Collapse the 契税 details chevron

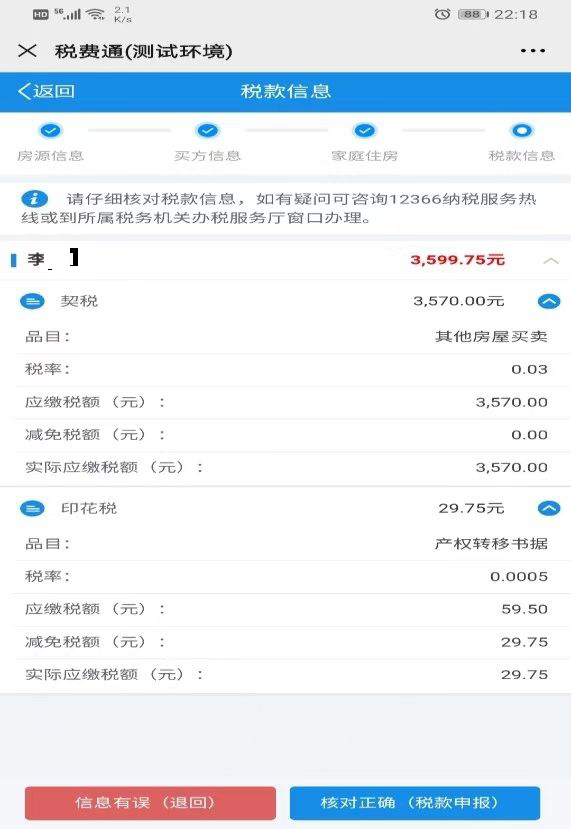pyautogui.click(x=549, y=301)
